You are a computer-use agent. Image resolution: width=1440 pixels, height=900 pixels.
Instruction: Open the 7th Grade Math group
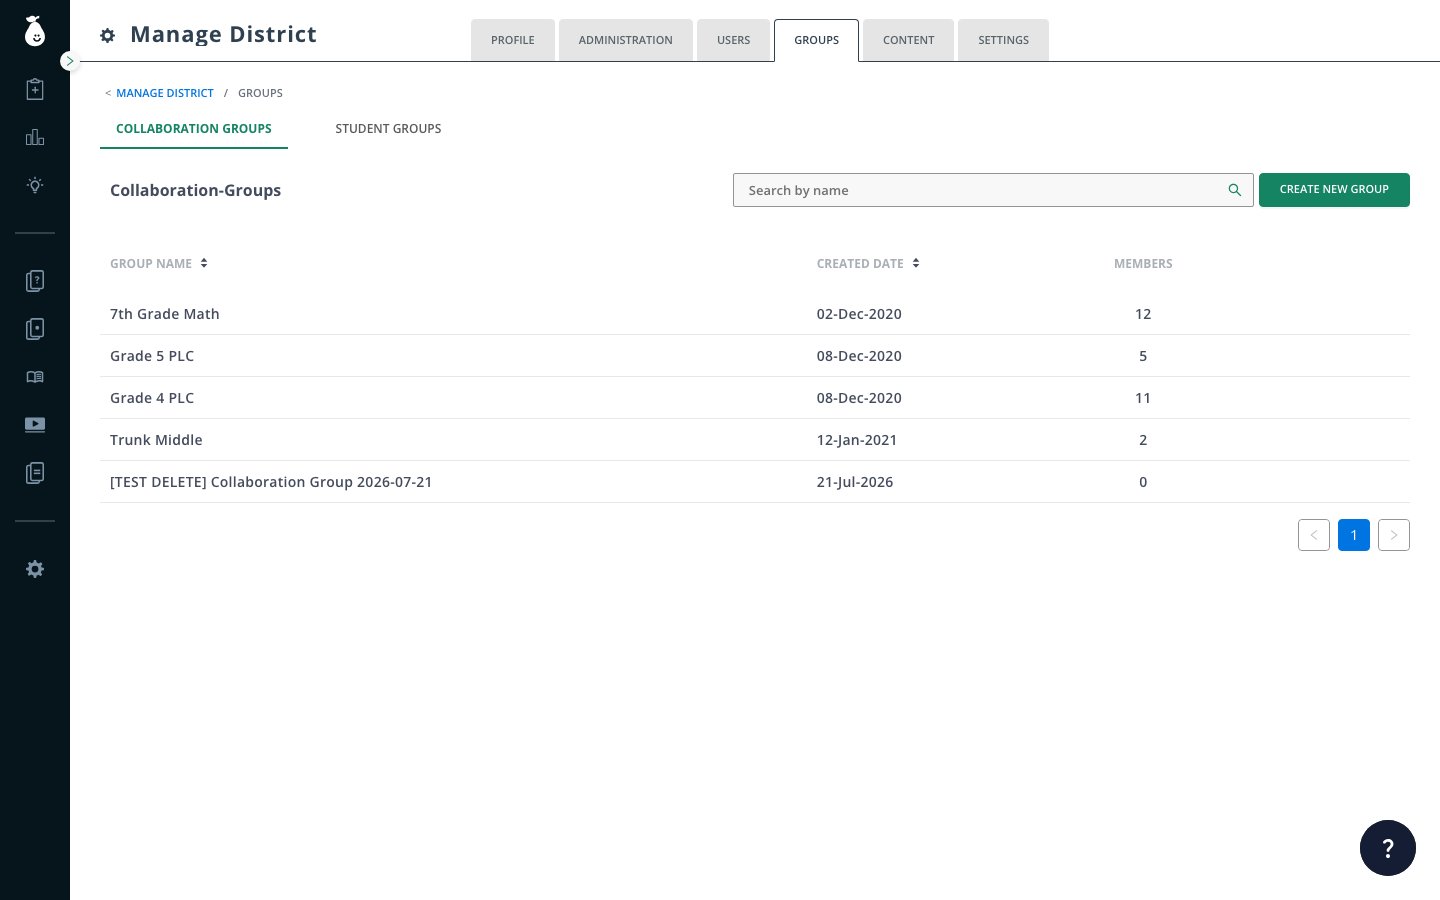755,314
